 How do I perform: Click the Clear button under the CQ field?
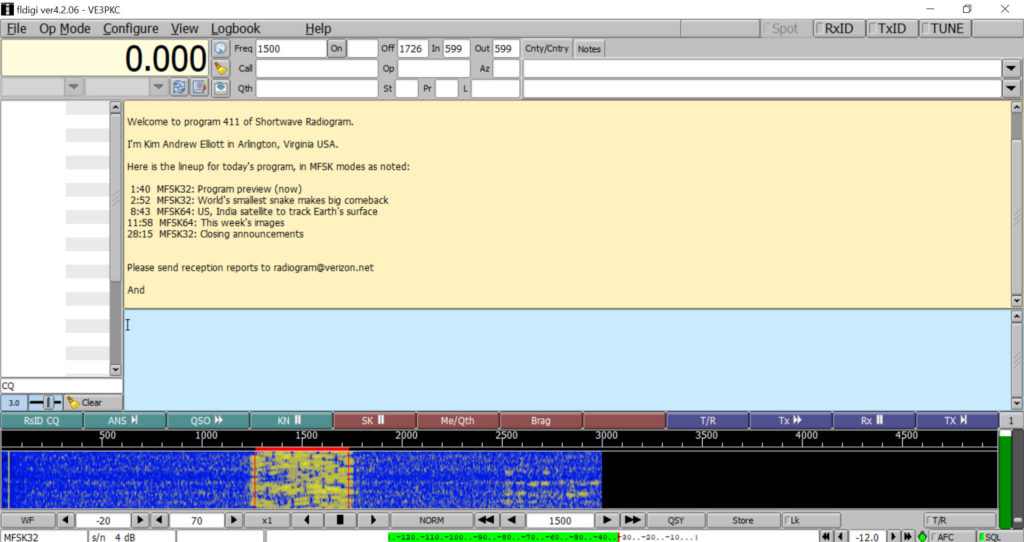[85, 402]
